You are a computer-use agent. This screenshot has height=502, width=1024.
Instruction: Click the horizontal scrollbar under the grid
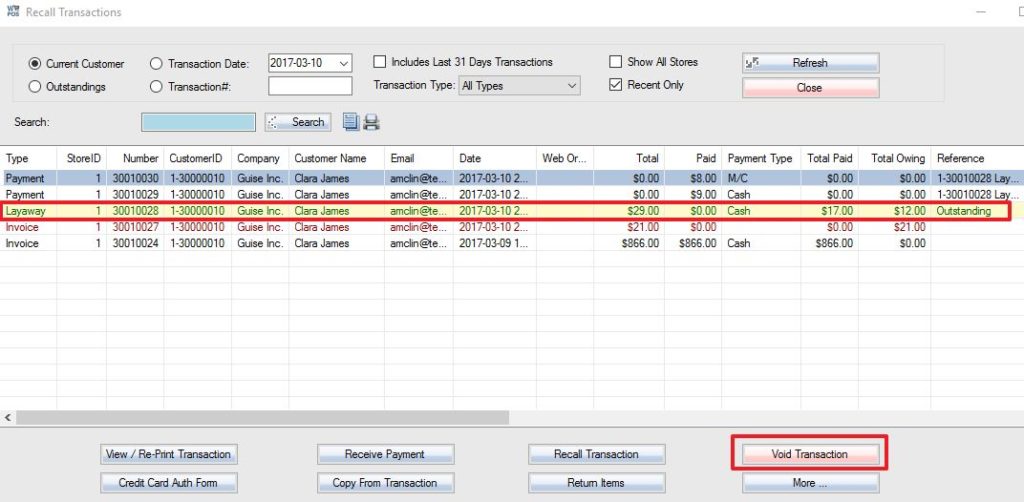point(262,417)
